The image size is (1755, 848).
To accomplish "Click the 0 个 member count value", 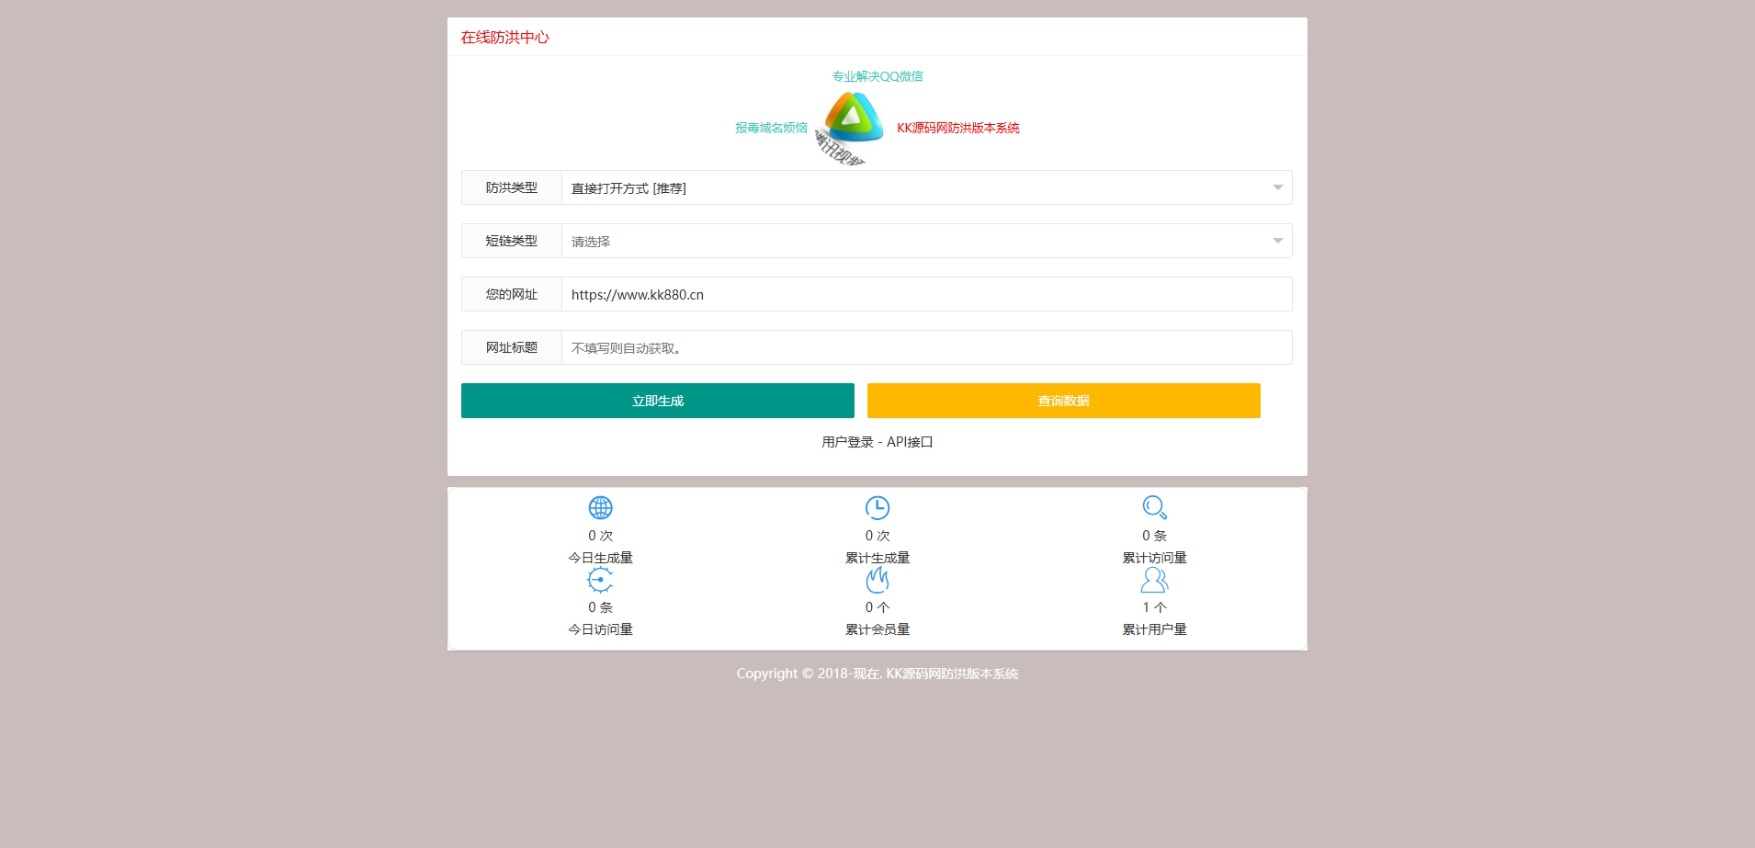I will coord(877,607).
